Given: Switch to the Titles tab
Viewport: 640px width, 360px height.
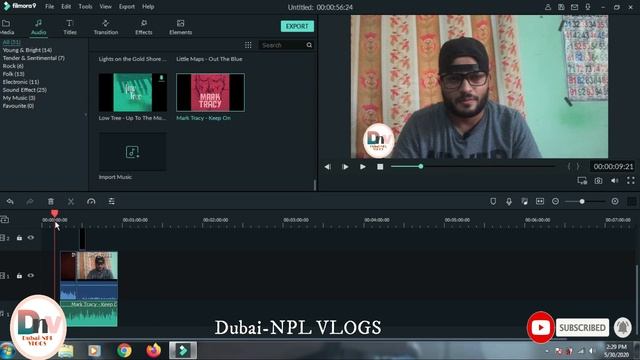Looking at the screenshot, I should click(70, 27).
